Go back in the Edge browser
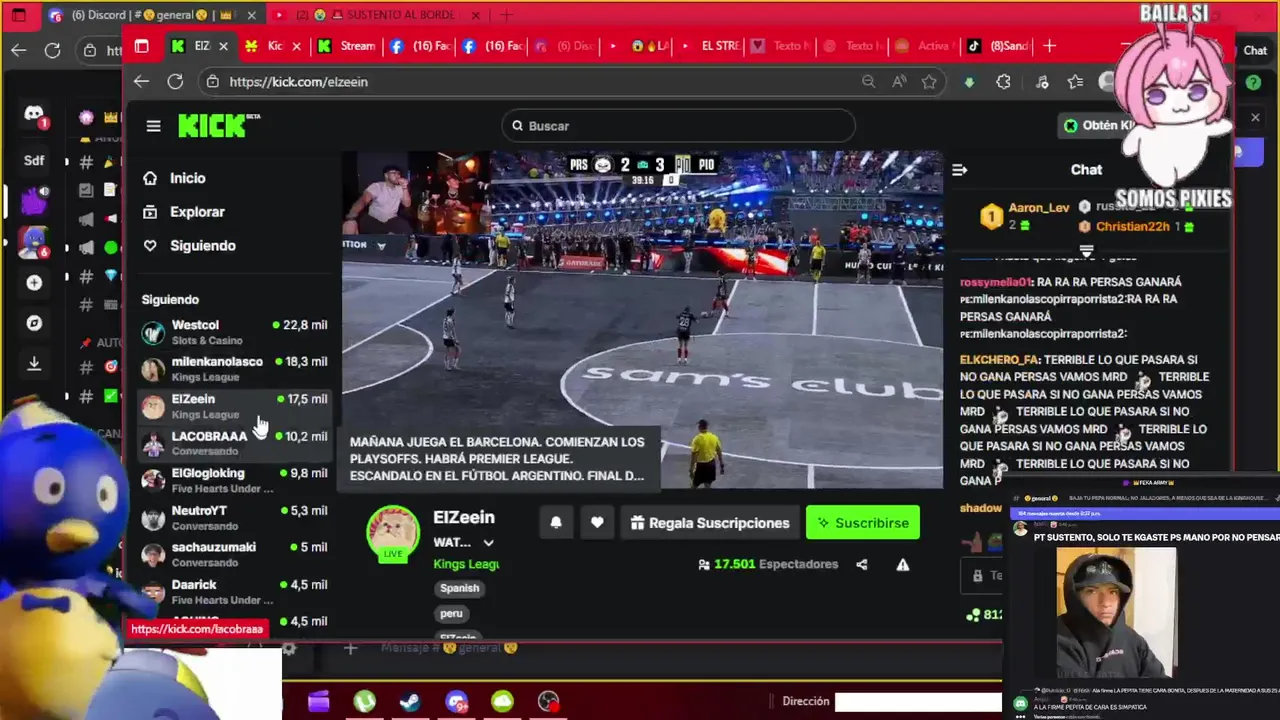The height and width of the screenshot is (720, 1280). [142, 82]
